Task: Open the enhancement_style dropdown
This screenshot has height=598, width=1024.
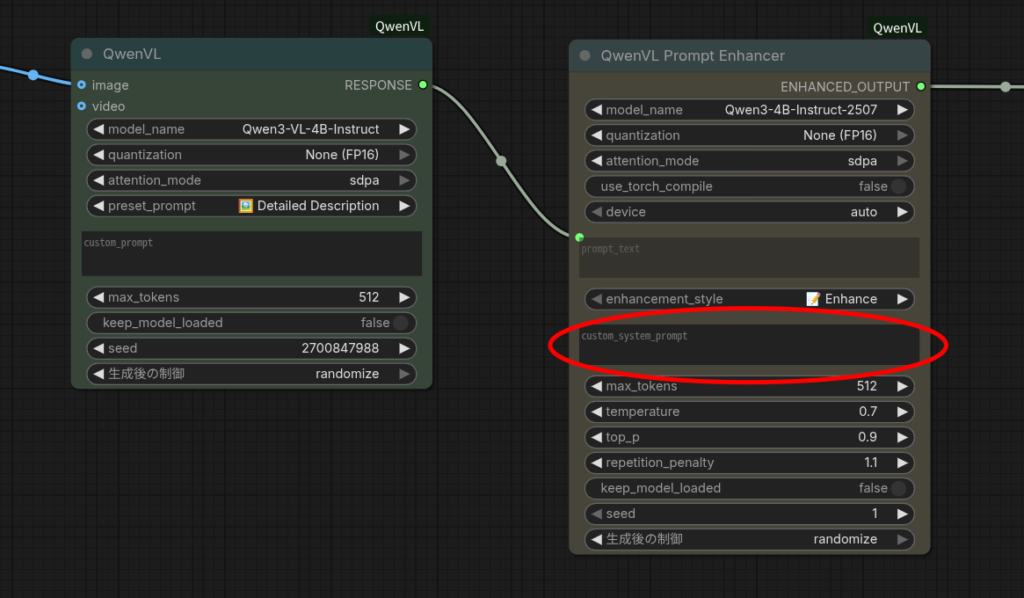Action: pos(749,299)
